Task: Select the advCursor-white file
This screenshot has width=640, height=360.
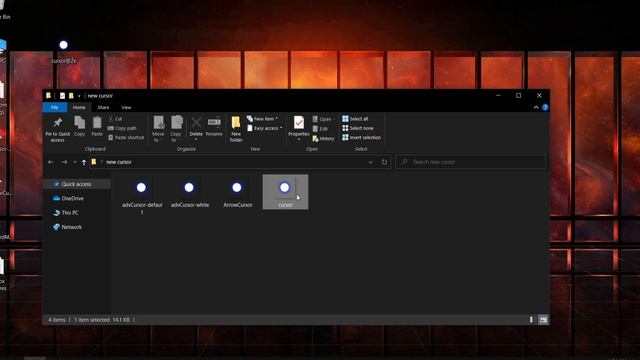Action: coord(190,192)
